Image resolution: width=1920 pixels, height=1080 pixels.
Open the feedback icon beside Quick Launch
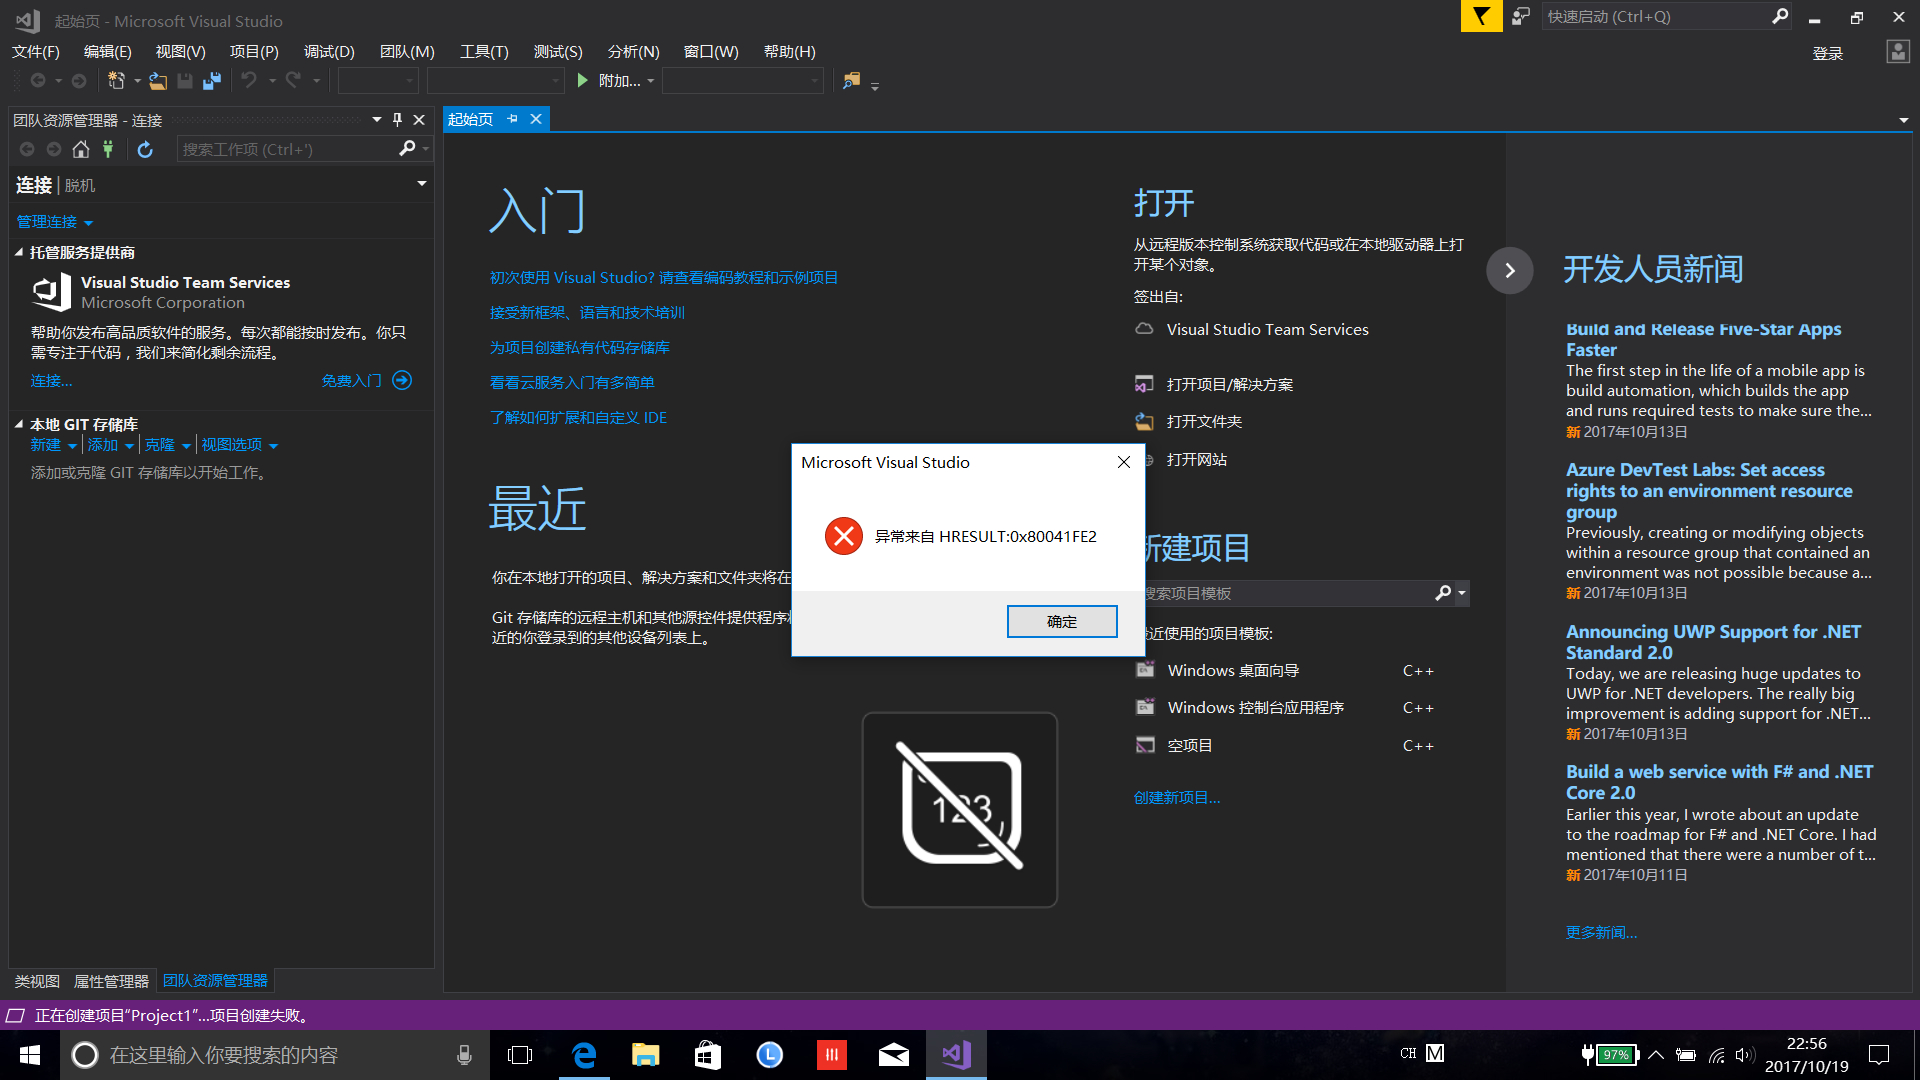(1521, 17)
